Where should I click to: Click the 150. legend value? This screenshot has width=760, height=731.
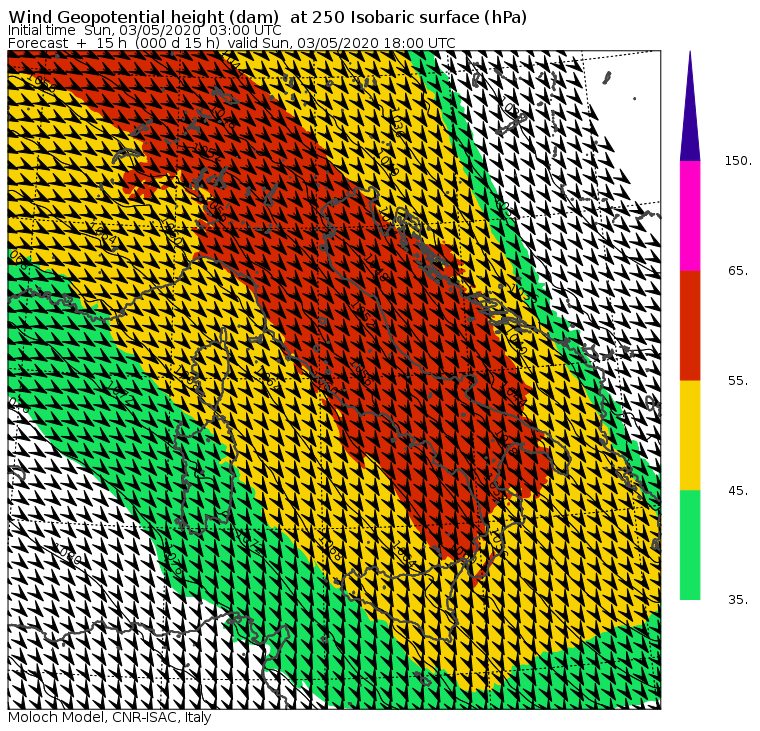tap(738, 161)
